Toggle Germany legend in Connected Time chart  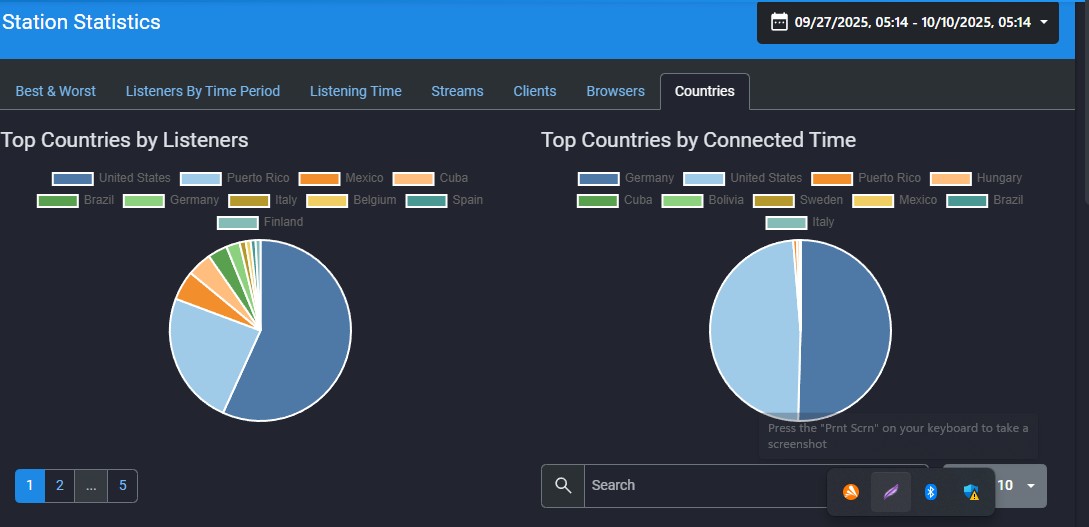tap(626, 178)
